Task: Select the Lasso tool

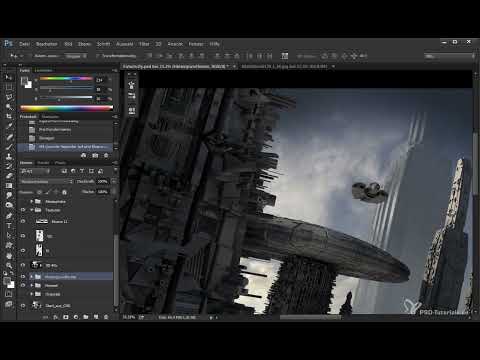Action: coord(9,97)
